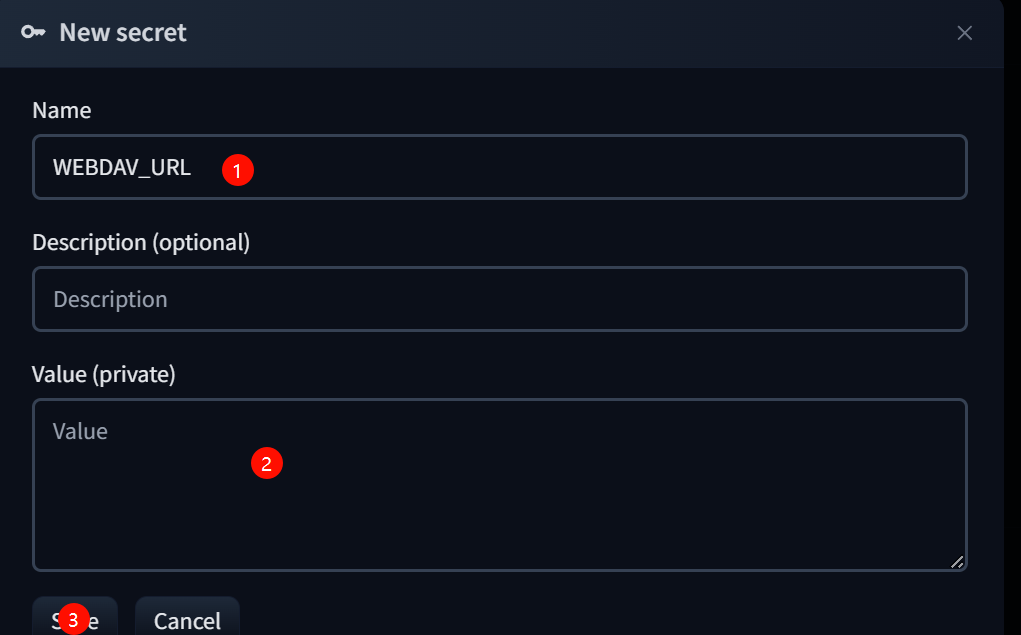Click the Value (private) label
This screenshot has width=1021, height=635.
[104, 374]
